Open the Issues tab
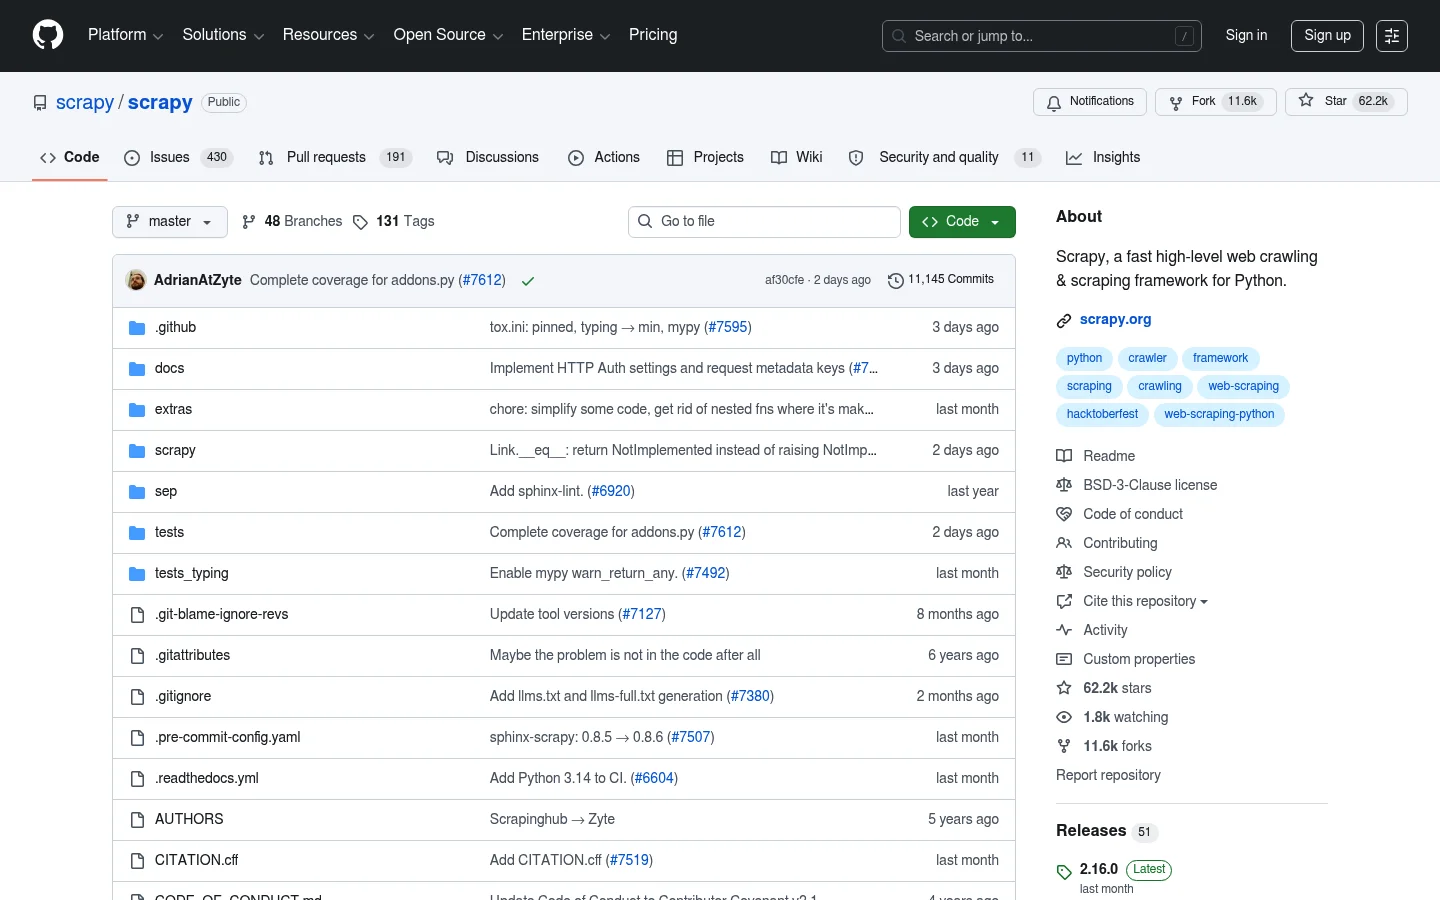Image resolution: width=1440 pixels, height=900 pixels. [x=178, y=157]
